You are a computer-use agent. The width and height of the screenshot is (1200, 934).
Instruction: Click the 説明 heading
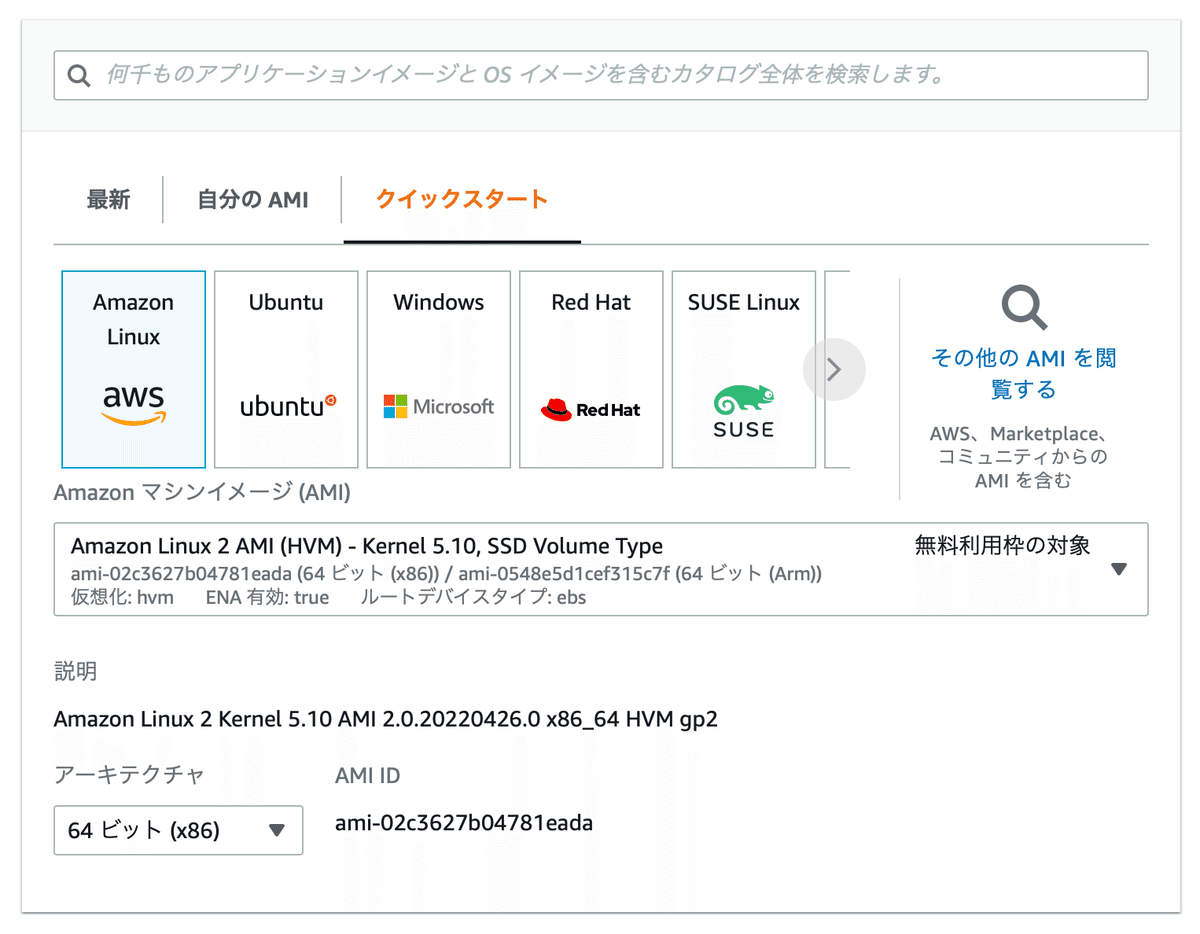coord(75,670)
